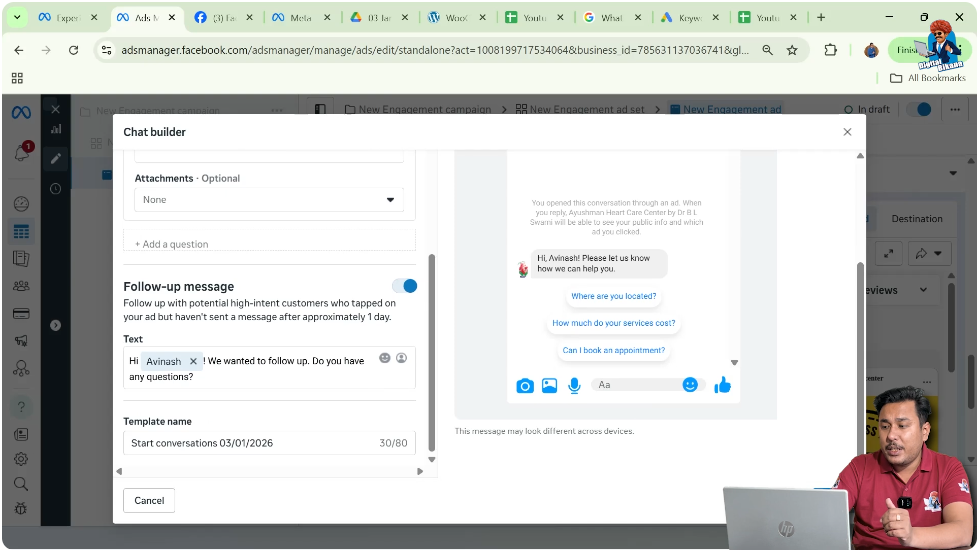
Task: Open Audiences people icon
Action: [x=21, y=286]
